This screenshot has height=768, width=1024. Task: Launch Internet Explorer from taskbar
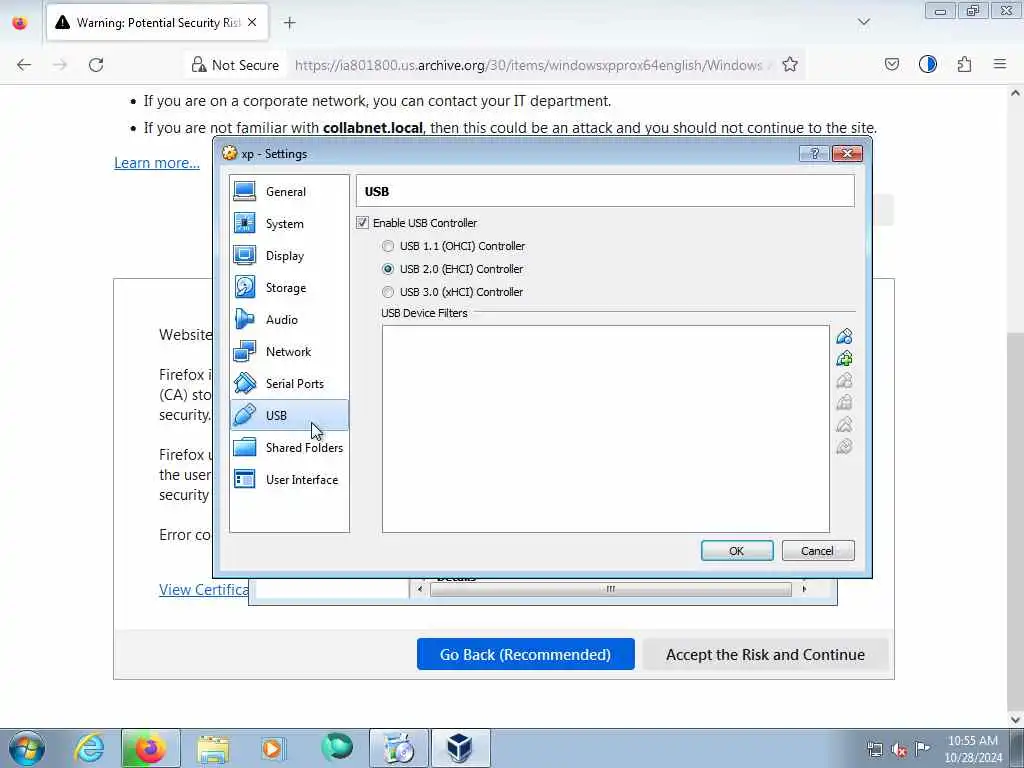click(x=89, y=748)
